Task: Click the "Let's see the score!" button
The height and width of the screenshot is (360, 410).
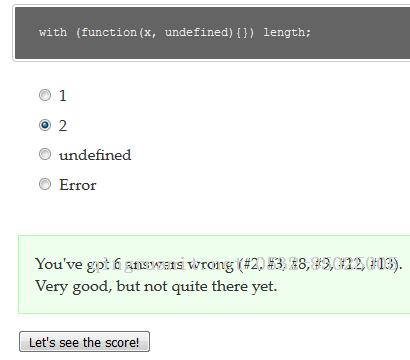Action: coord(84,342)
